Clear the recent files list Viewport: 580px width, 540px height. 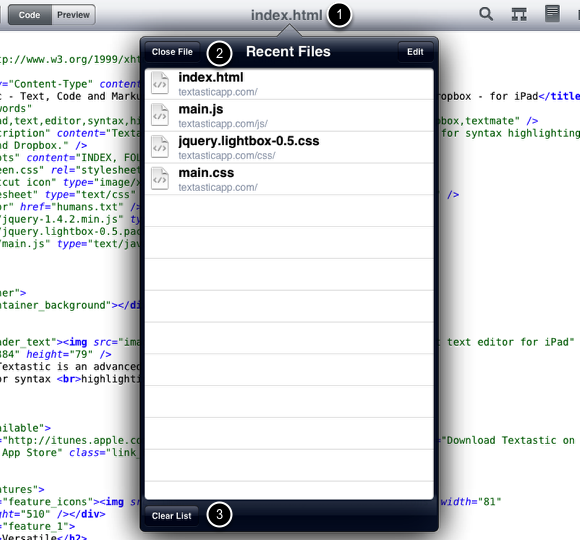[171, 516]
